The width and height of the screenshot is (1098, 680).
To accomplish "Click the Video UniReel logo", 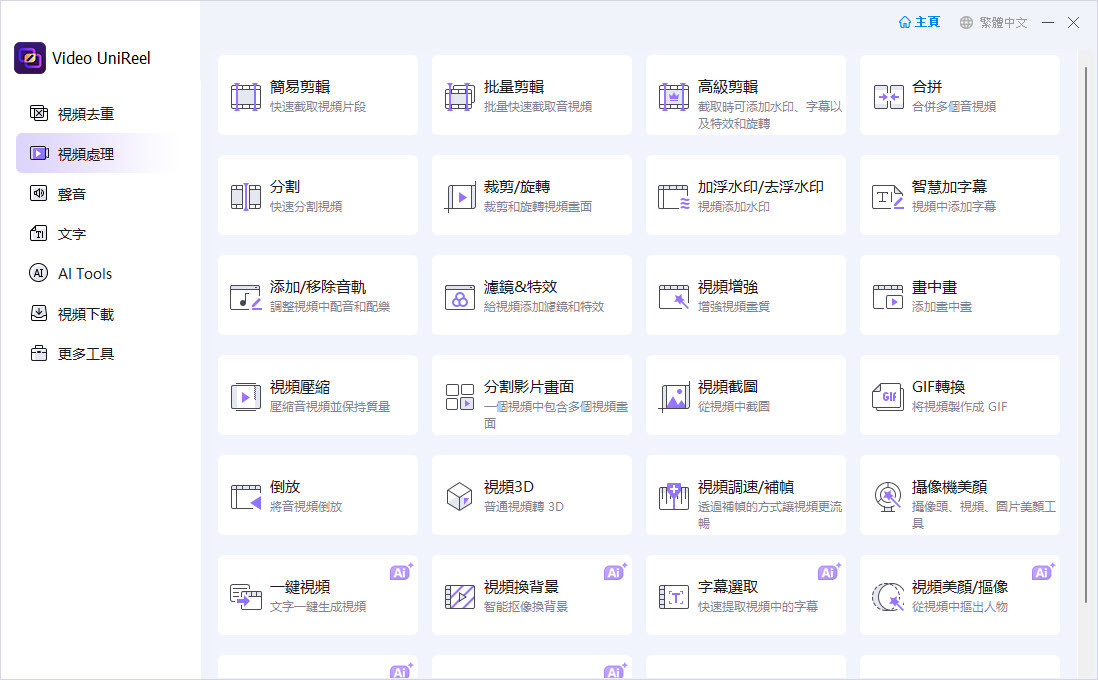I will point(30,58).
